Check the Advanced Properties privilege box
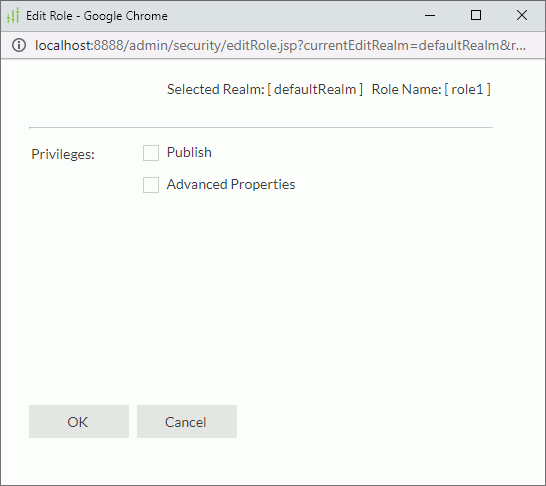Viewport: 546px width, 486px height. coord(151,185)
